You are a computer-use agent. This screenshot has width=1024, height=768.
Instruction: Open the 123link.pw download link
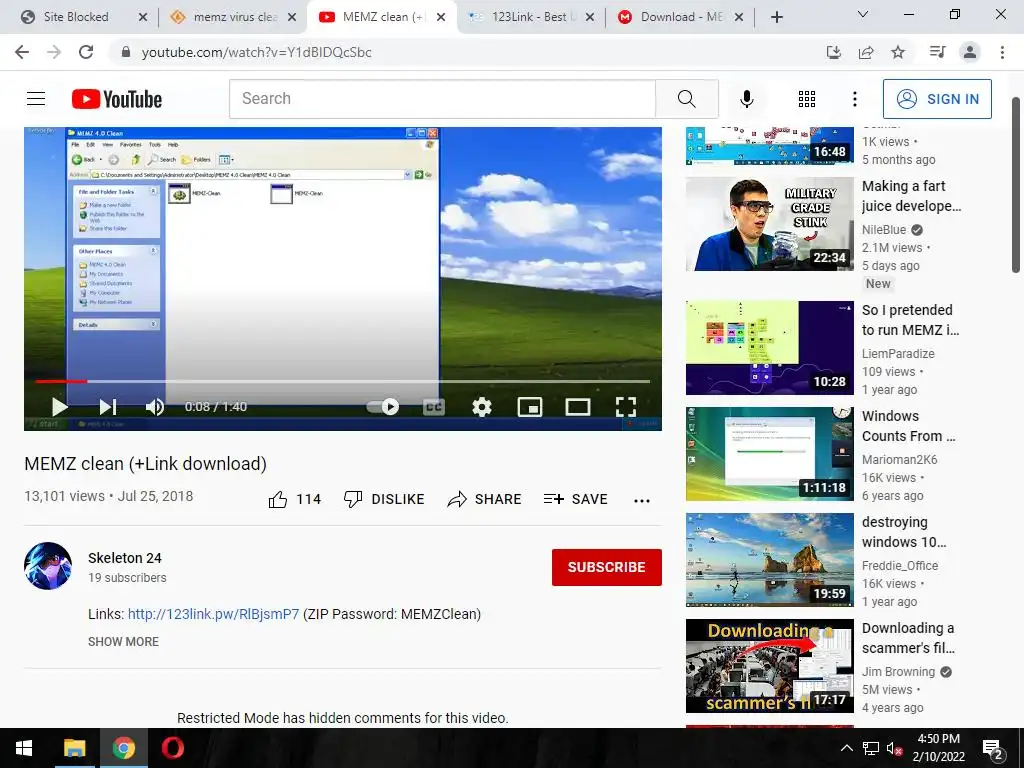(x=214, y=614)
